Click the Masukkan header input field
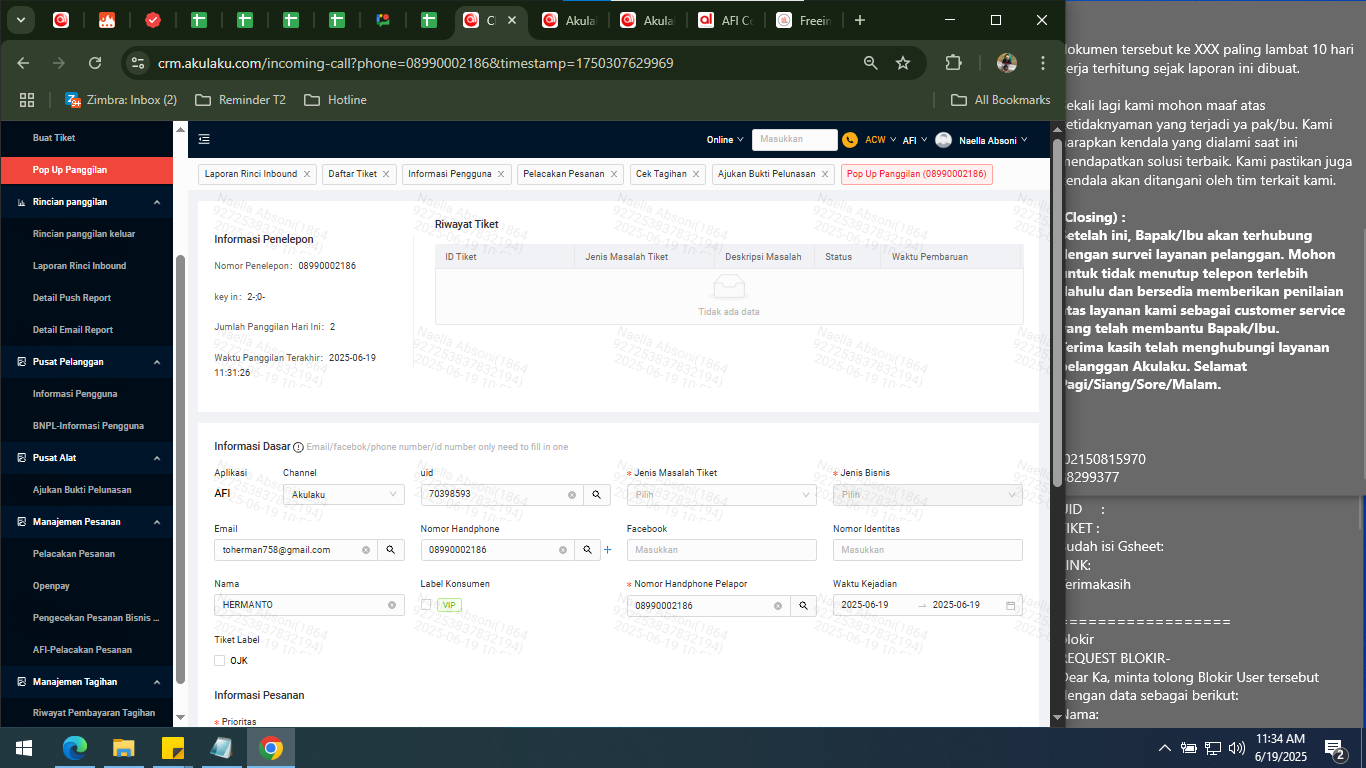The height and width of the screenshot is (768, 1366). [795, 140]
